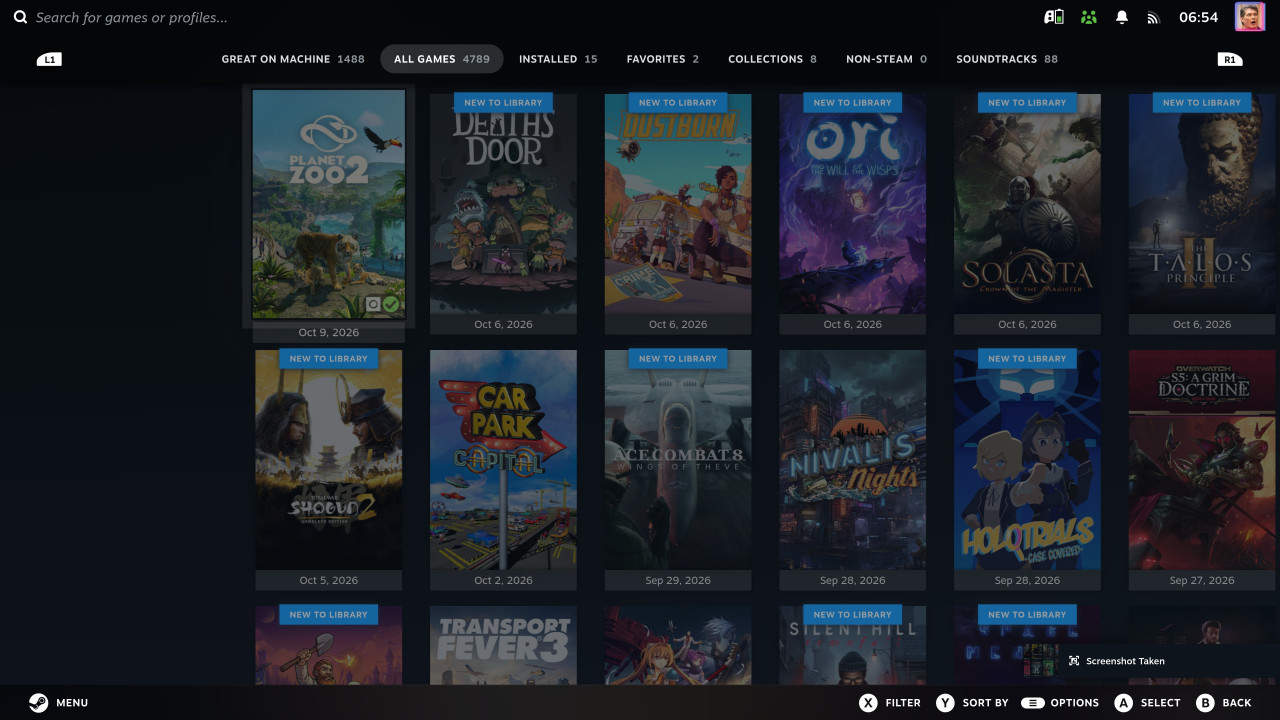
Task: Select the Shogun 2 game cover
Action: 329,460
